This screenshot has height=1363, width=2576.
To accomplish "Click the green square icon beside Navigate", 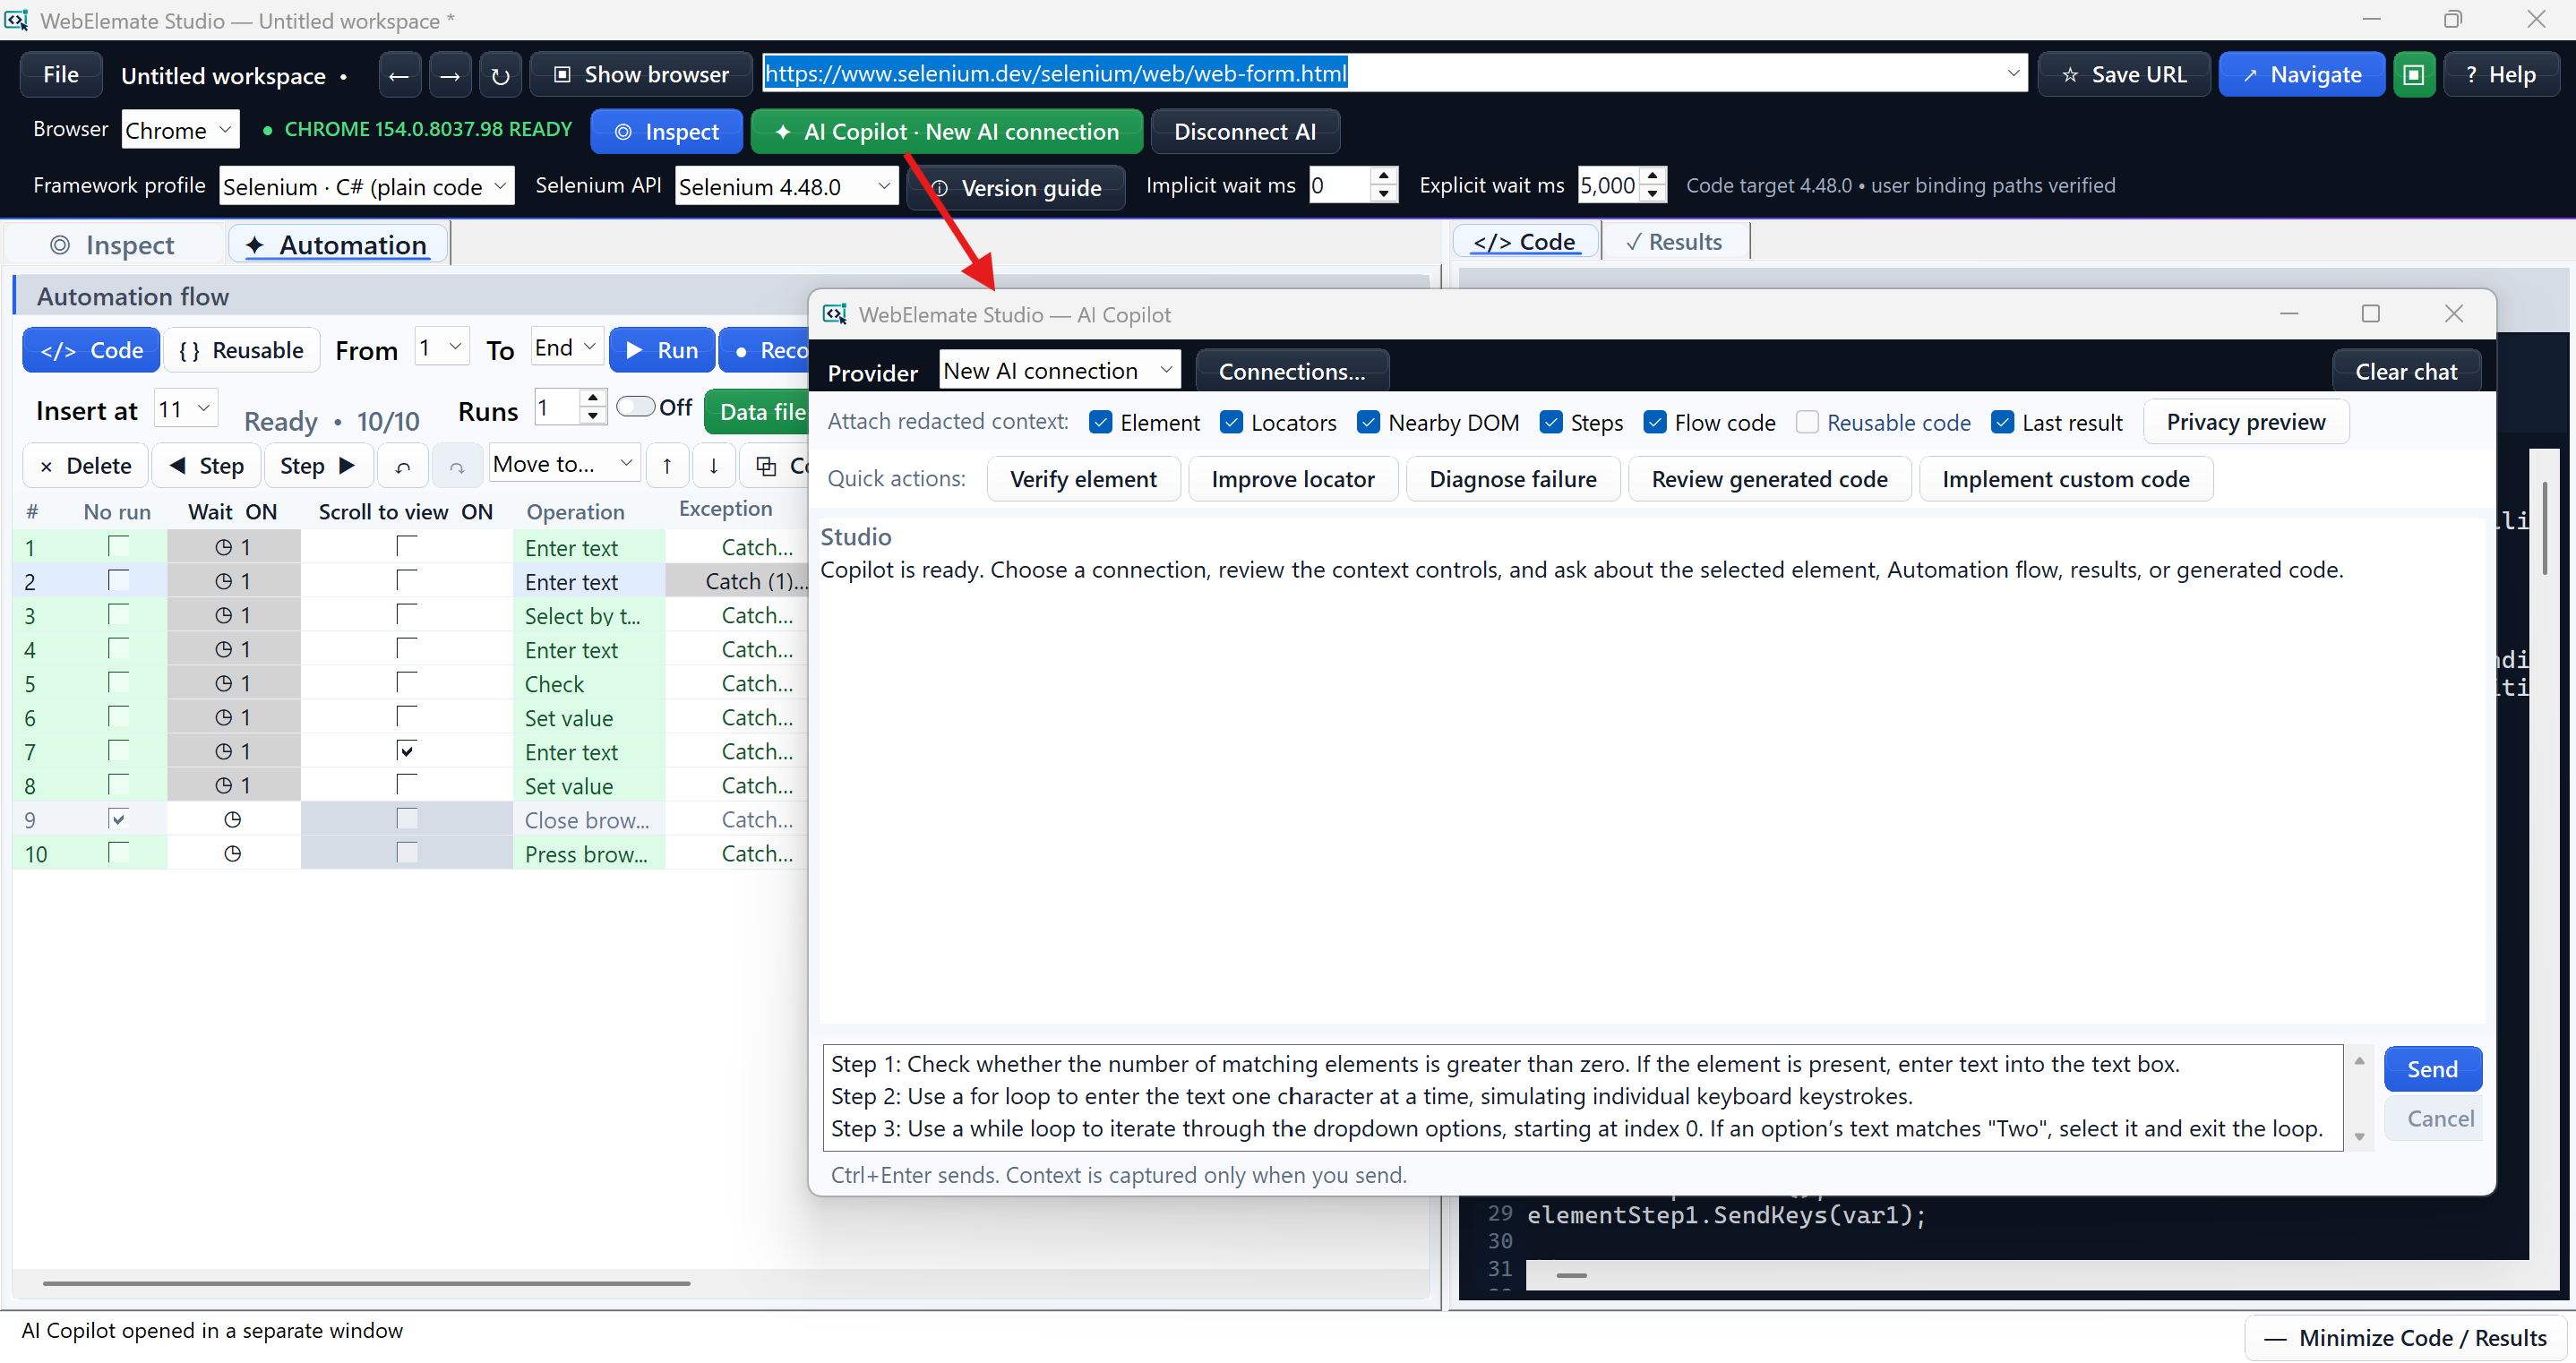I will [x=2413, y=75].
